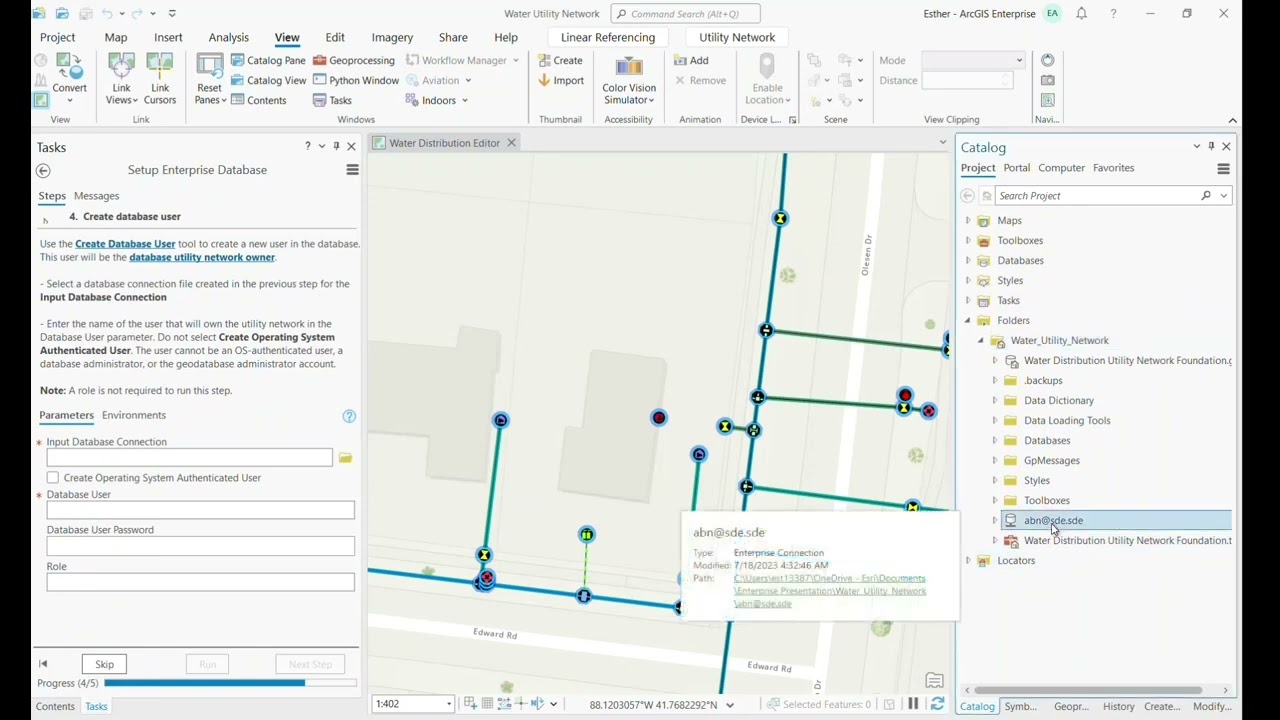Switch to the Analysis ribbon tab
This screenshot has width=1280, height=720.
228,37
